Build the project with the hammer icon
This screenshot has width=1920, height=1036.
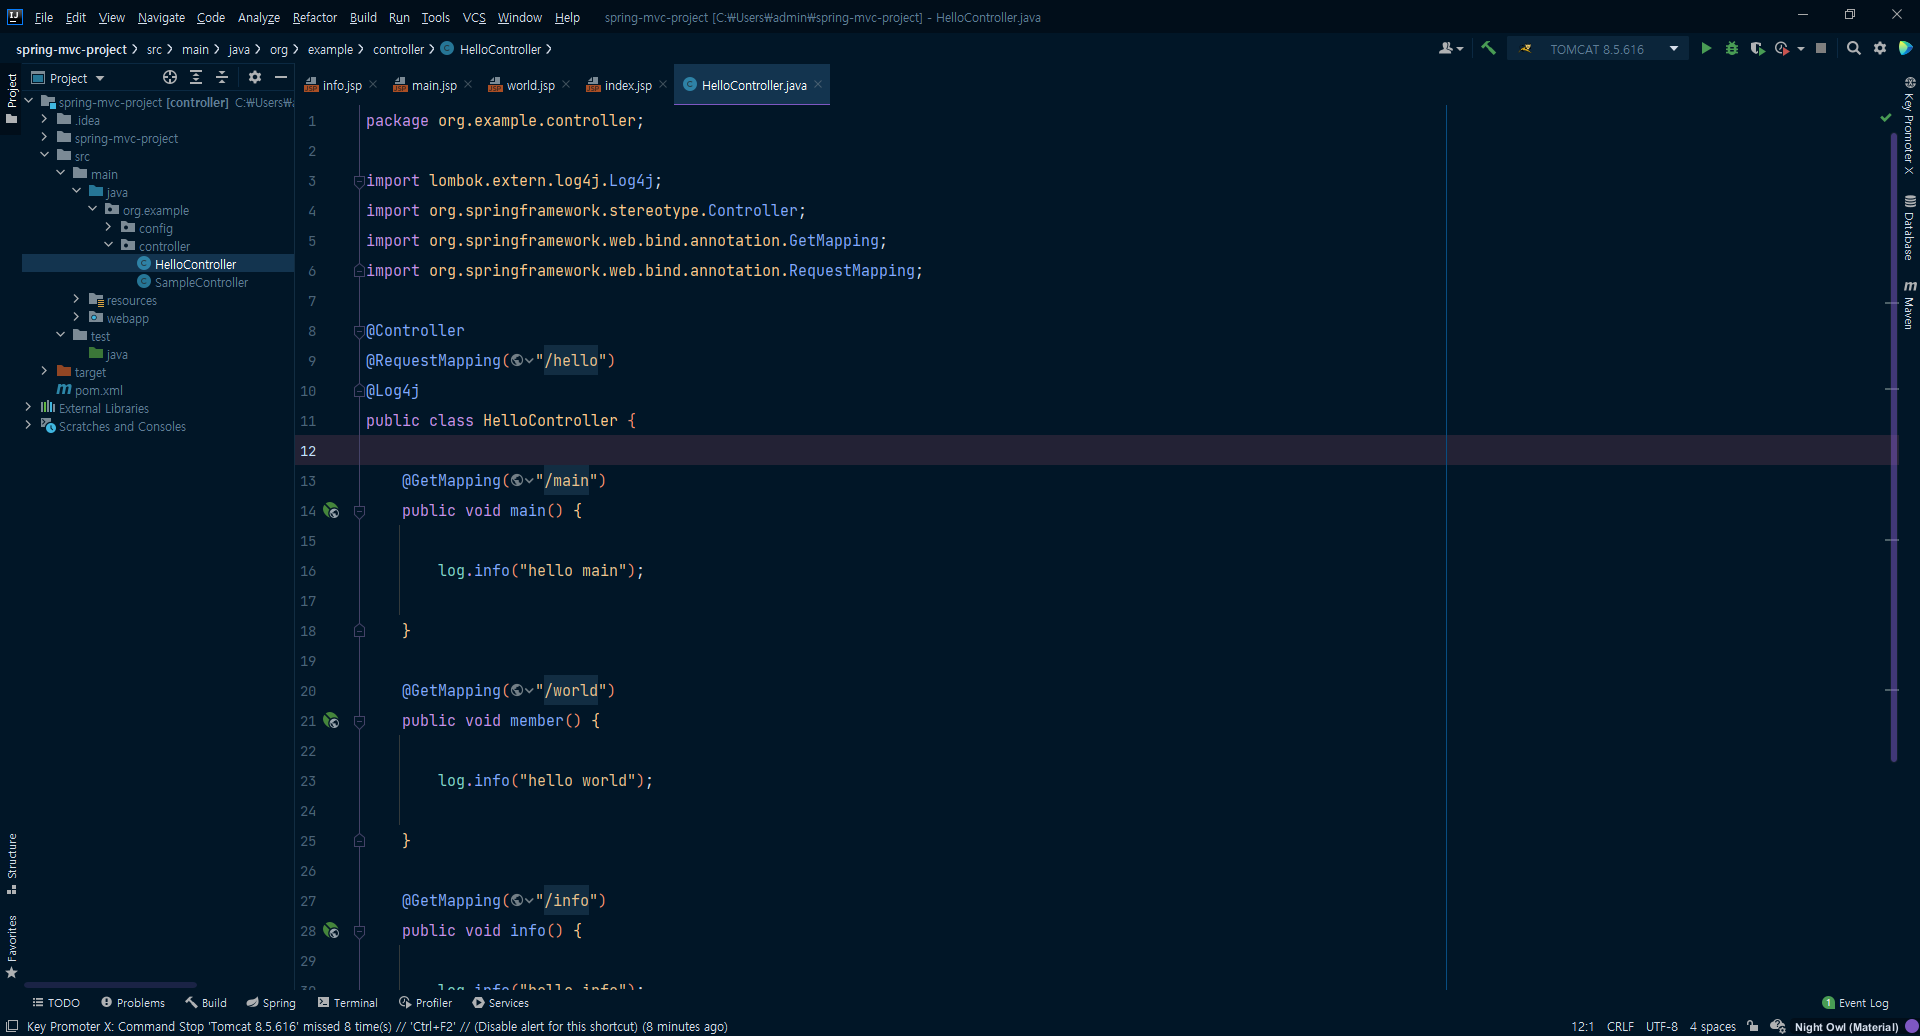click(x=1488, y=48)
